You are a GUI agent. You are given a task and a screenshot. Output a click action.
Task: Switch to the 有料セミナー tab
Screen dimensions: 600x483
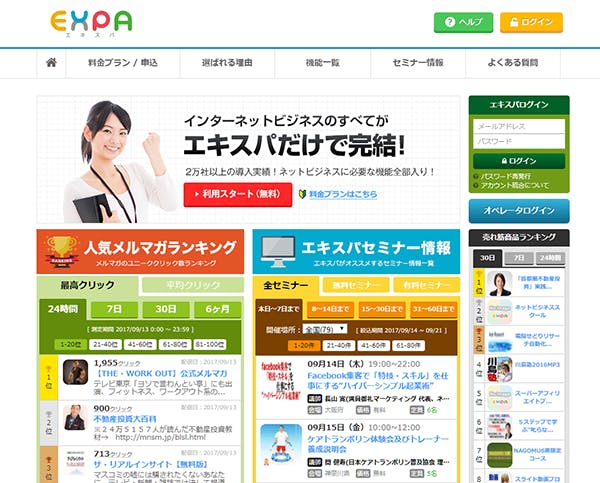click(x=426, y=285)
